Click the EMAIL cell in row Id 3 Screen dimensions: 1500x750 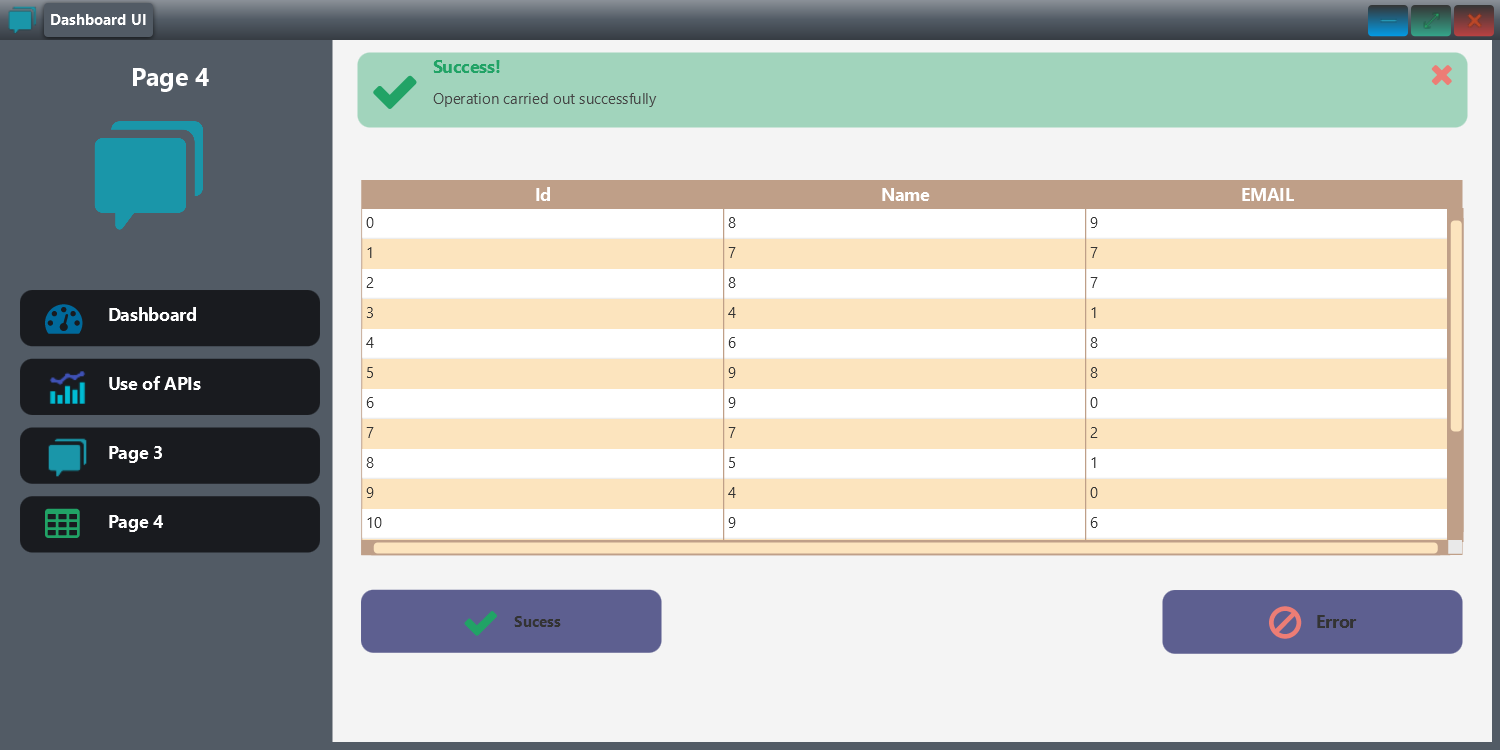(1267, 314)
